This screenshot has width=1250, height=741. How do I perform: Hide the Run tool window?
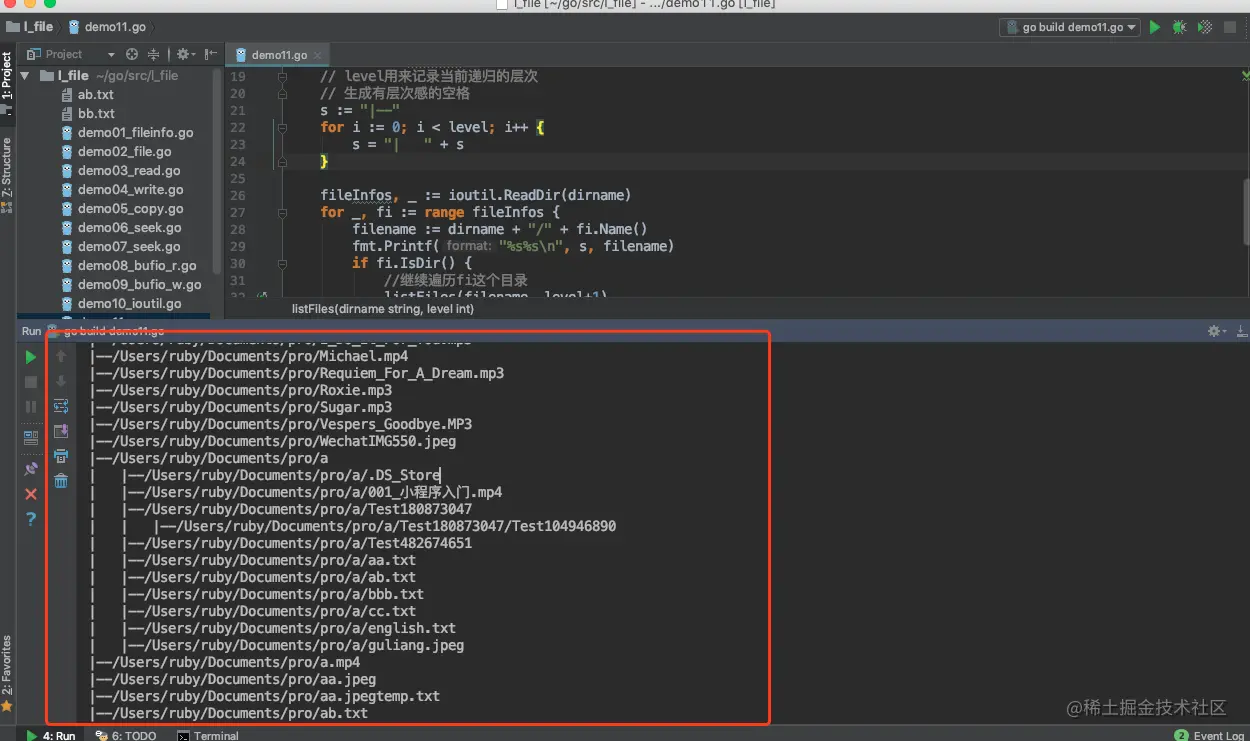pos(1242,331)
